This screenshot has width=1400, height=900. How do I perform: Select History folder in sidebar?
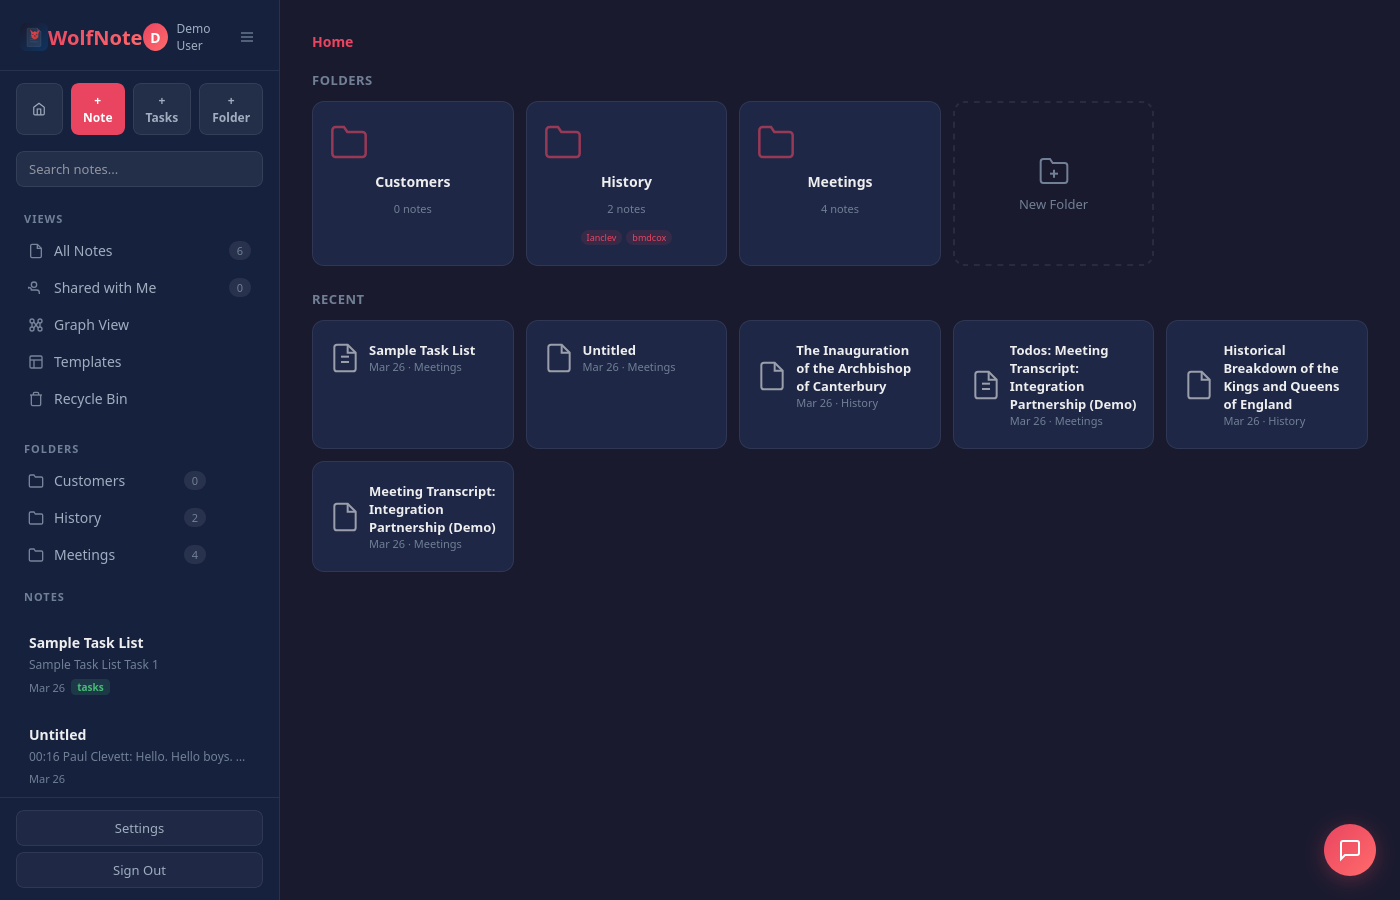click(139, 518)
